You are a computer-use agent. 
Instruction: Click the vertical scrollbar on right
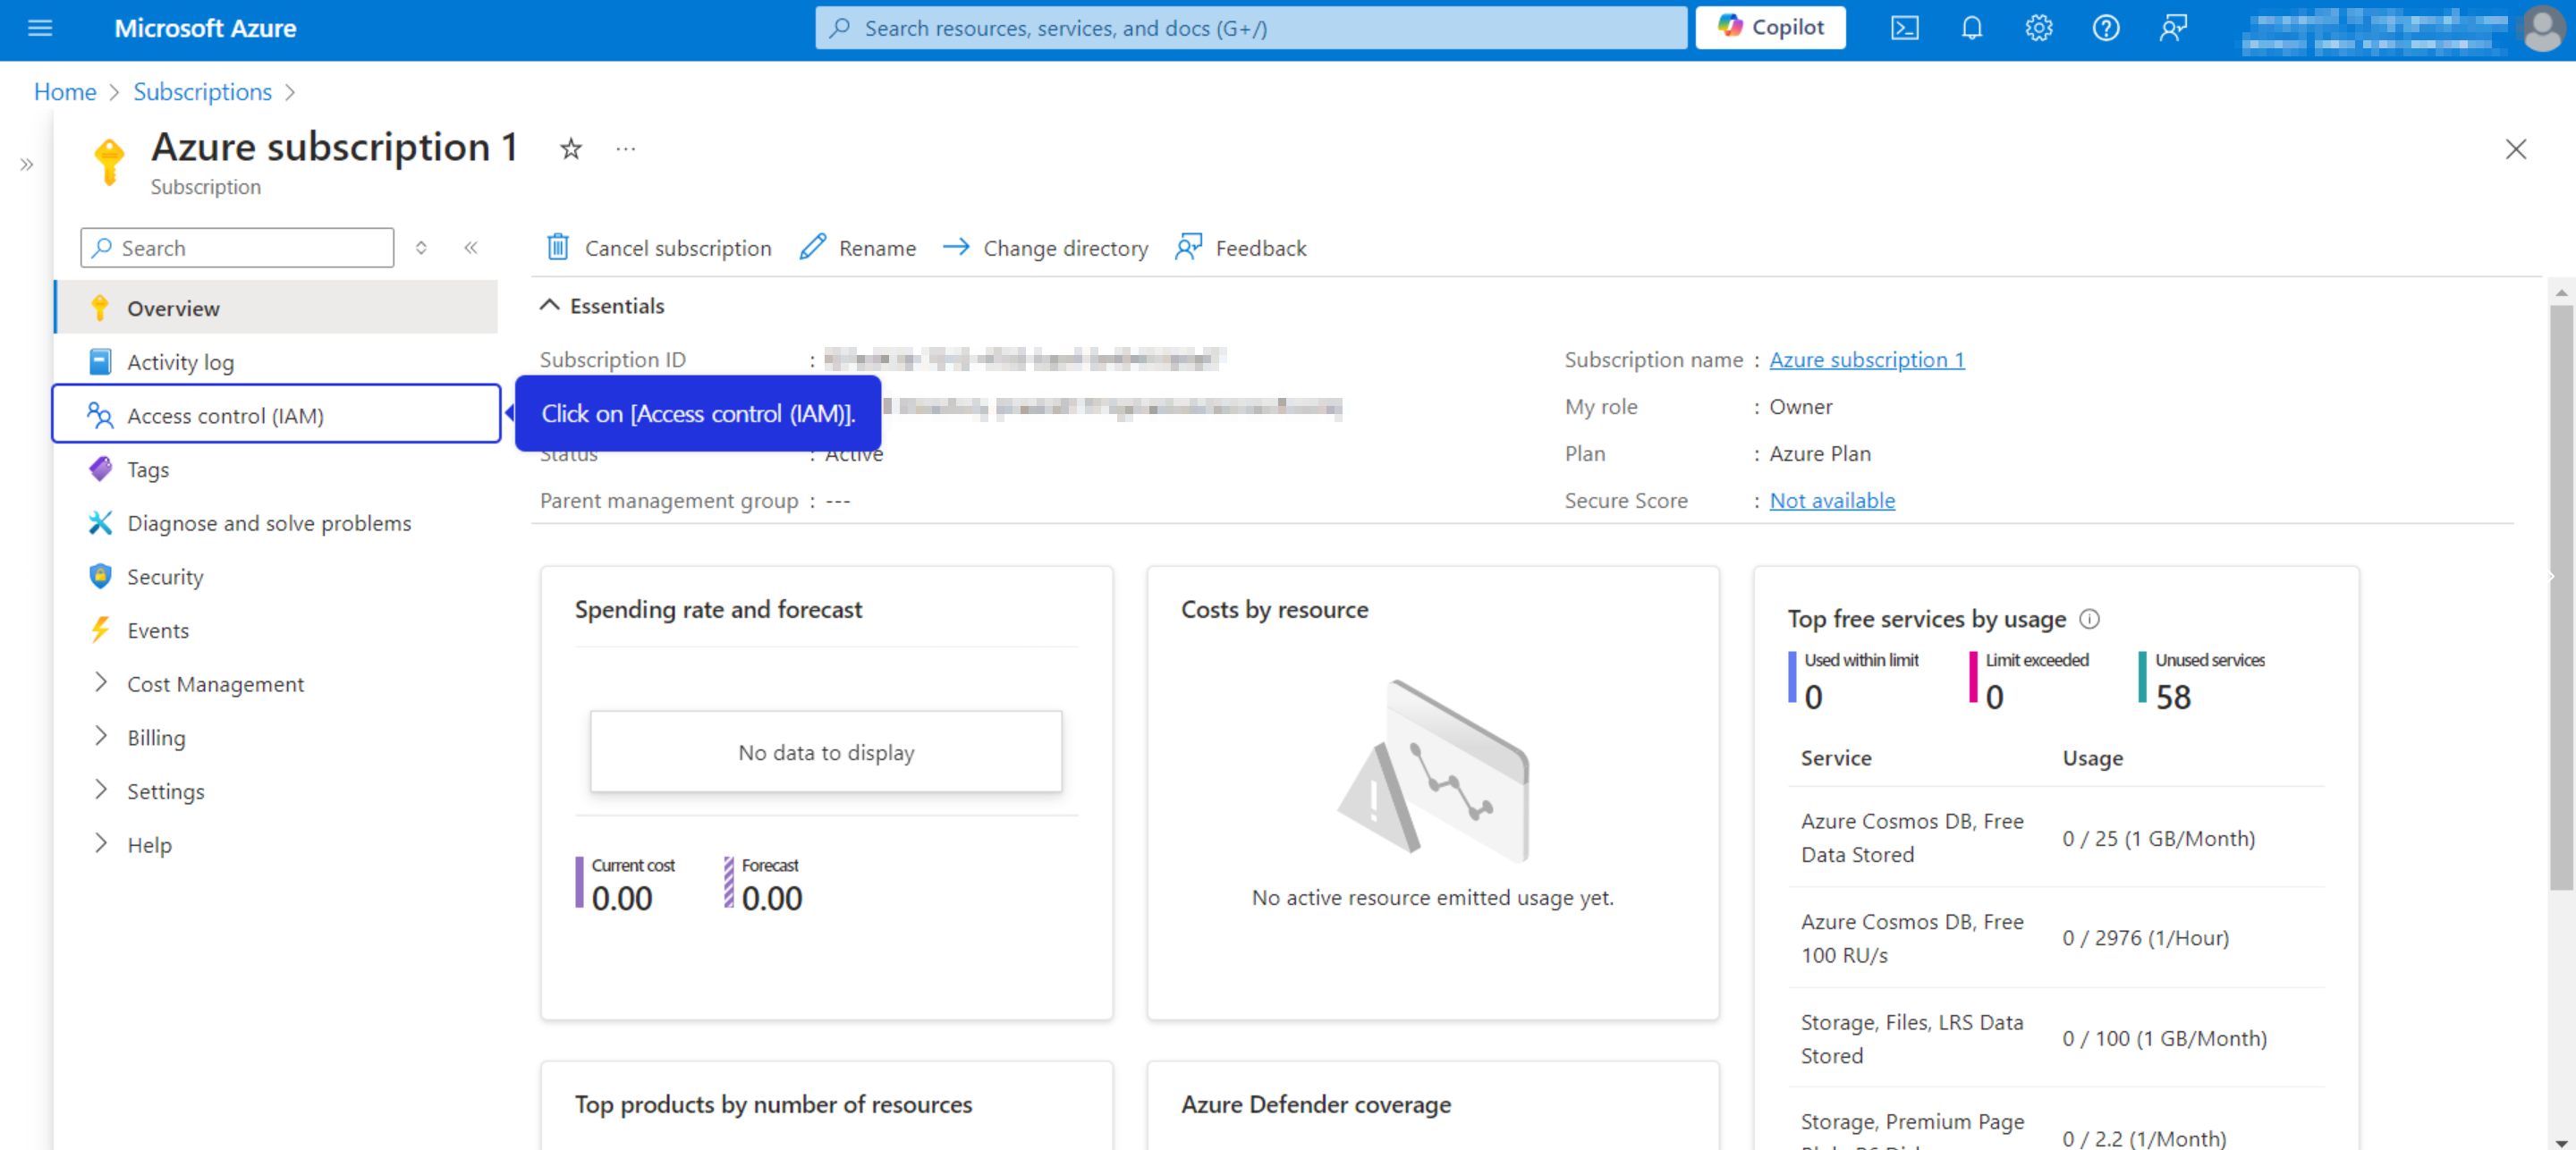(2560, 600)
